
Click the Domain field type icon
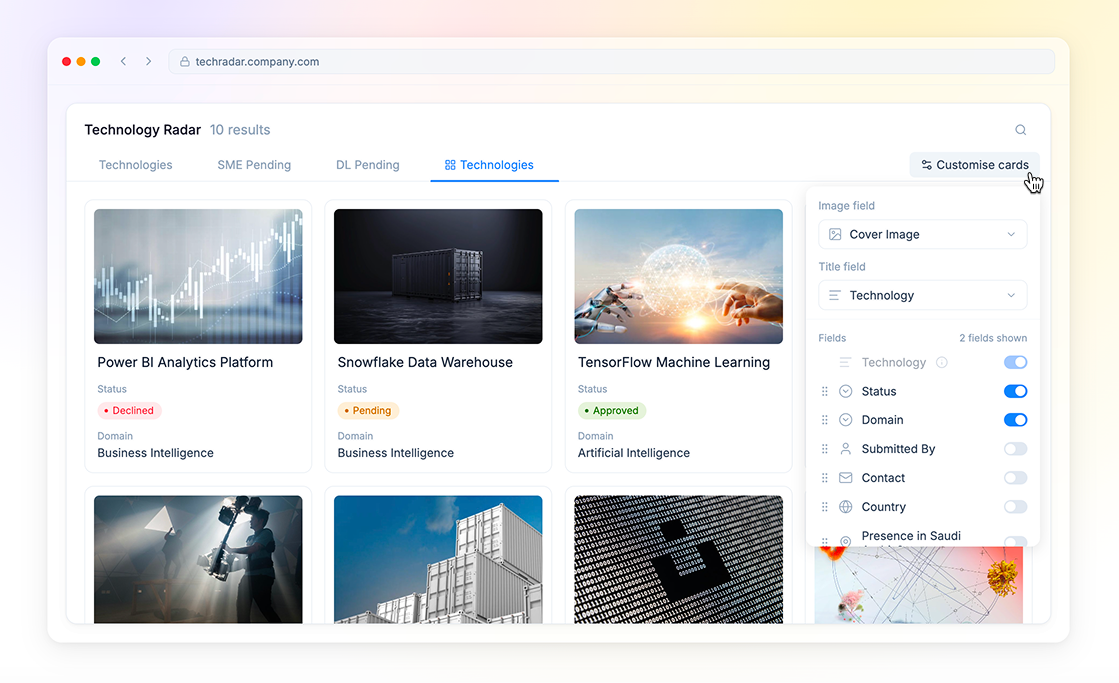coord(846,420)
